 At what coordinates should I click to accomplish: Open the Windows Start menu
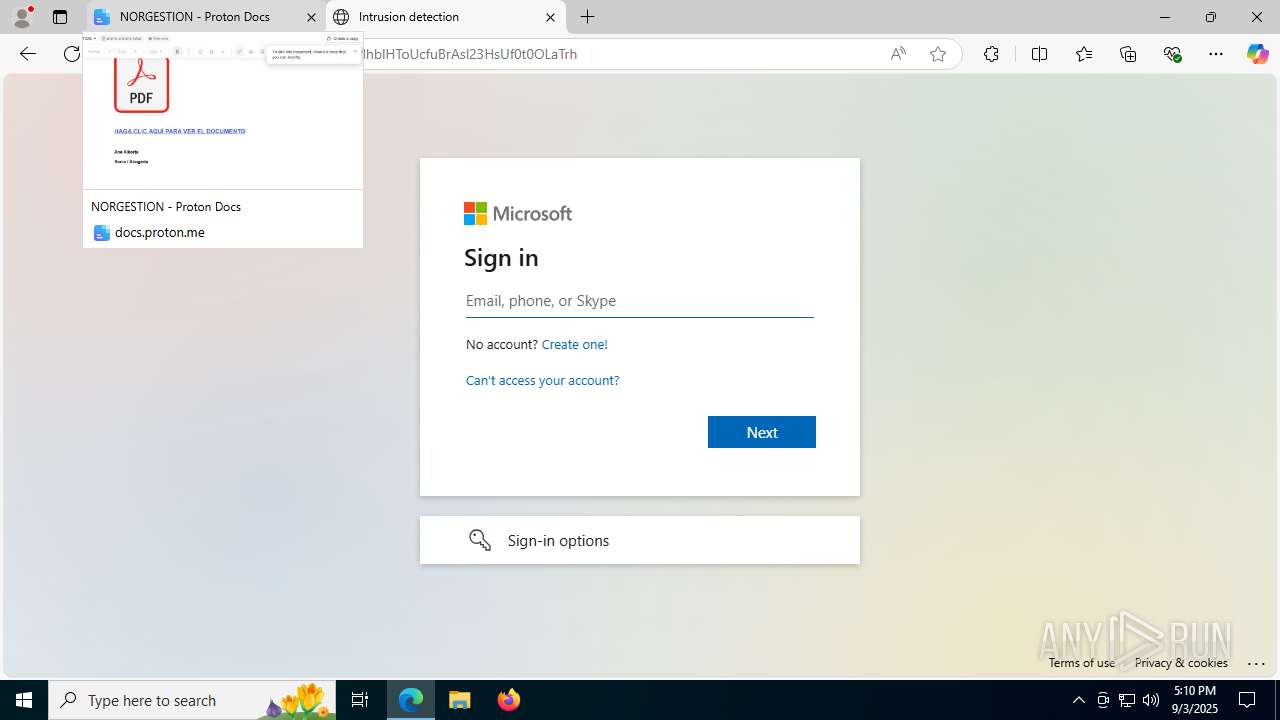click(24, 700)
